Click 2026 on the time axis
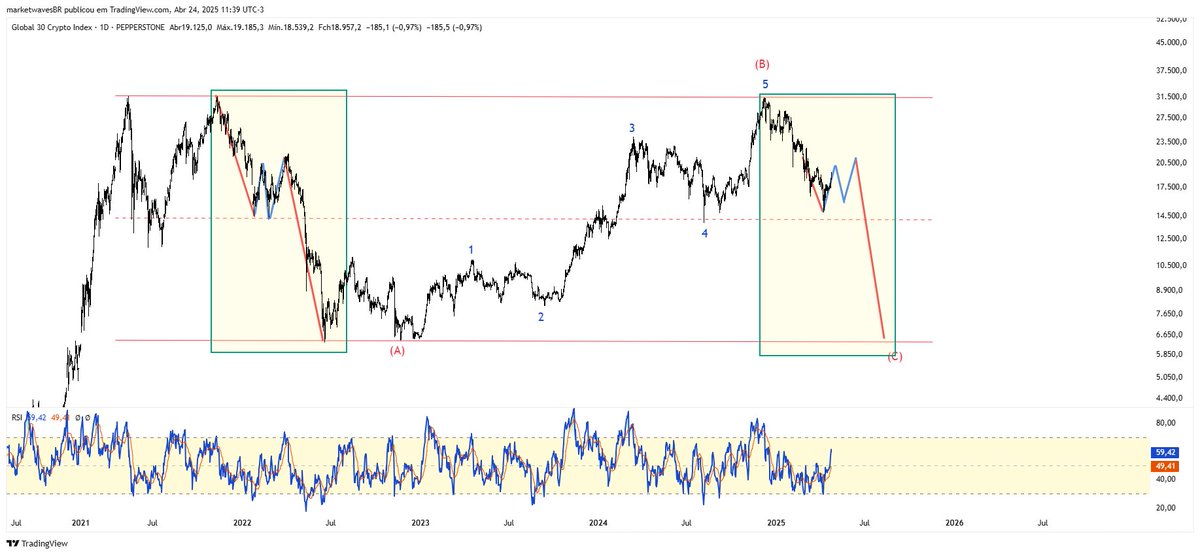Image resolution: width=1200 pixels, height=555 pixels. click(954, 522)
